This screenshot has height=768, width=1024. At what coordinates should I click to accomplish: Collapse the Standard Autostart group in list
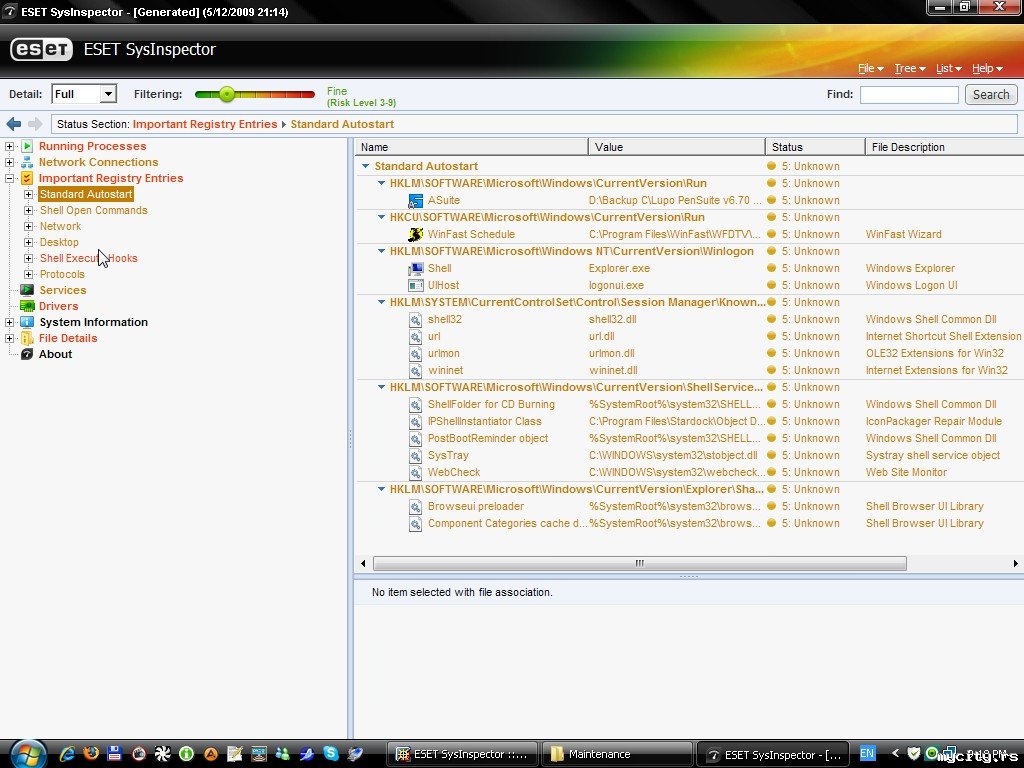[x=366, y=166]
